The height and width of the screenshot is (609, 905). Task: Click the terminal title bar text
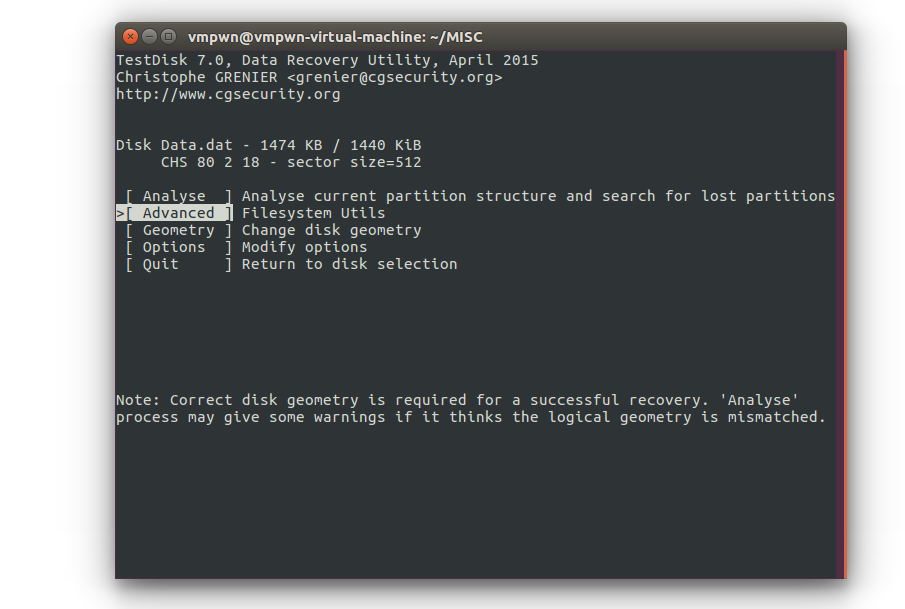(335, 37)
